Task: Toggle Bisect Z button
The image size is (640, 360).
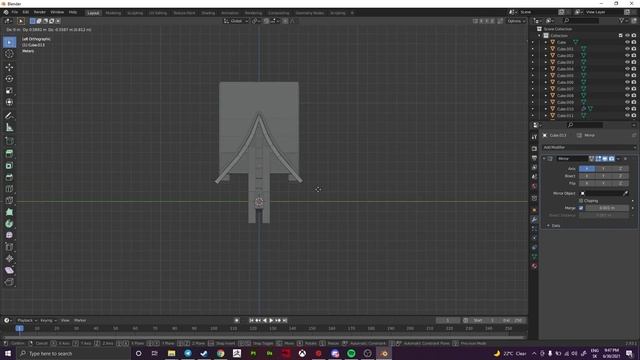Action: click(x=620, y=176)
